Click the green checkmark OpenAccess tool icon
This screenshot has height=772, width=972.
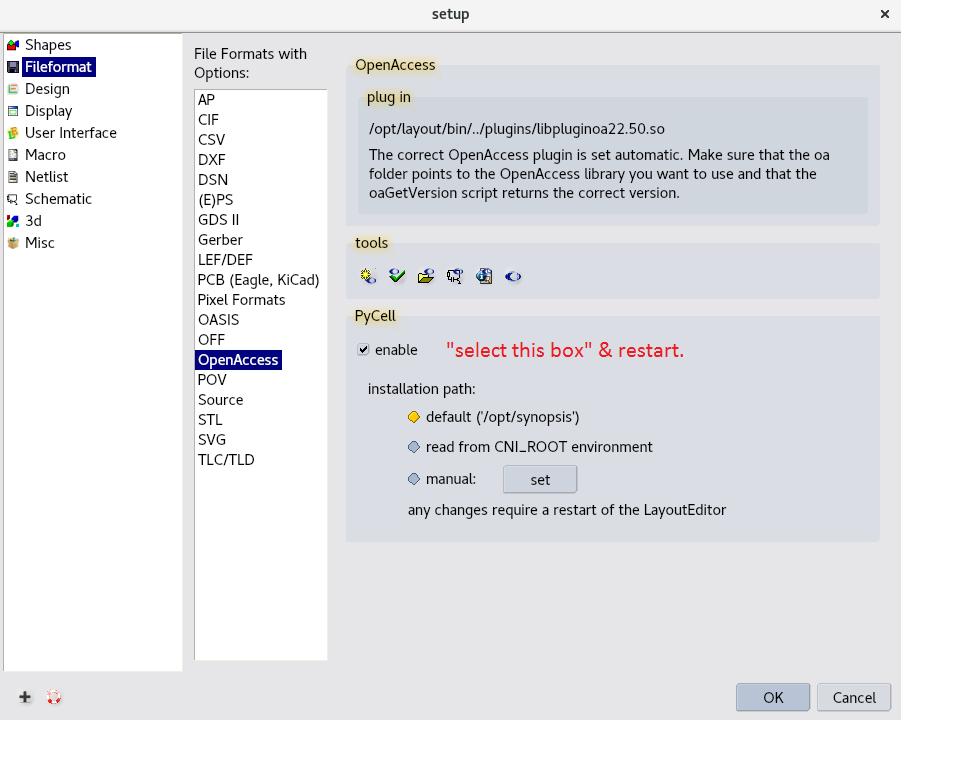pos(397,276)
